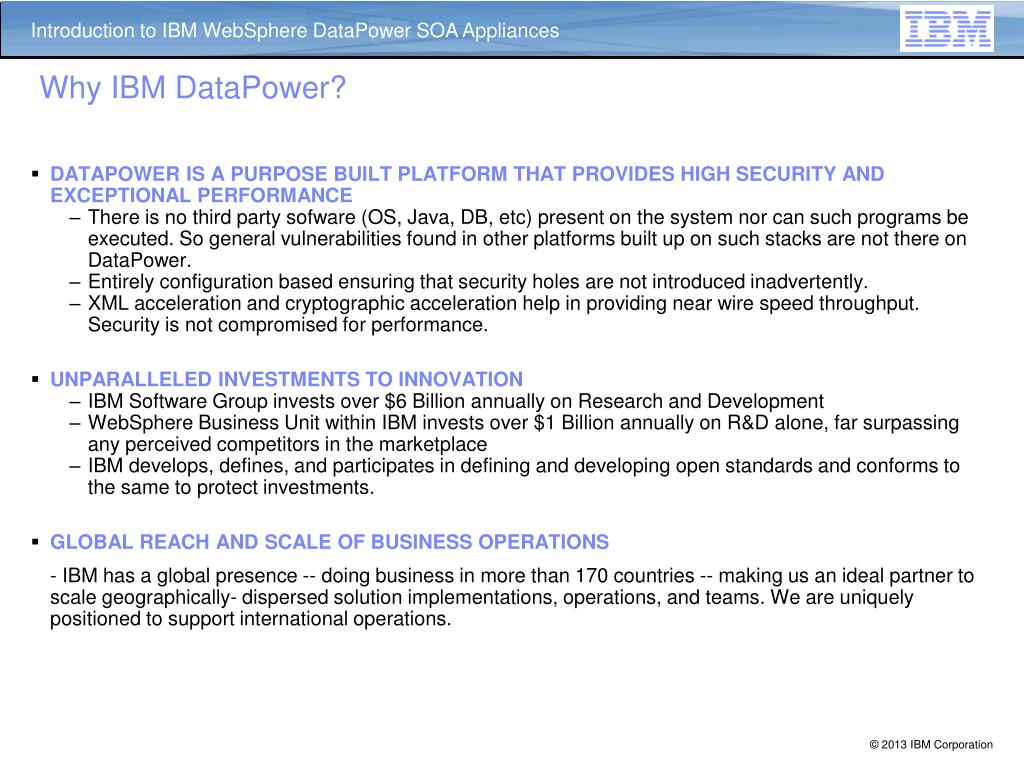This screenshot has width=1024, height=768.
Task: Click the line starting 'There is no third party sofware'
Action: 528,217
